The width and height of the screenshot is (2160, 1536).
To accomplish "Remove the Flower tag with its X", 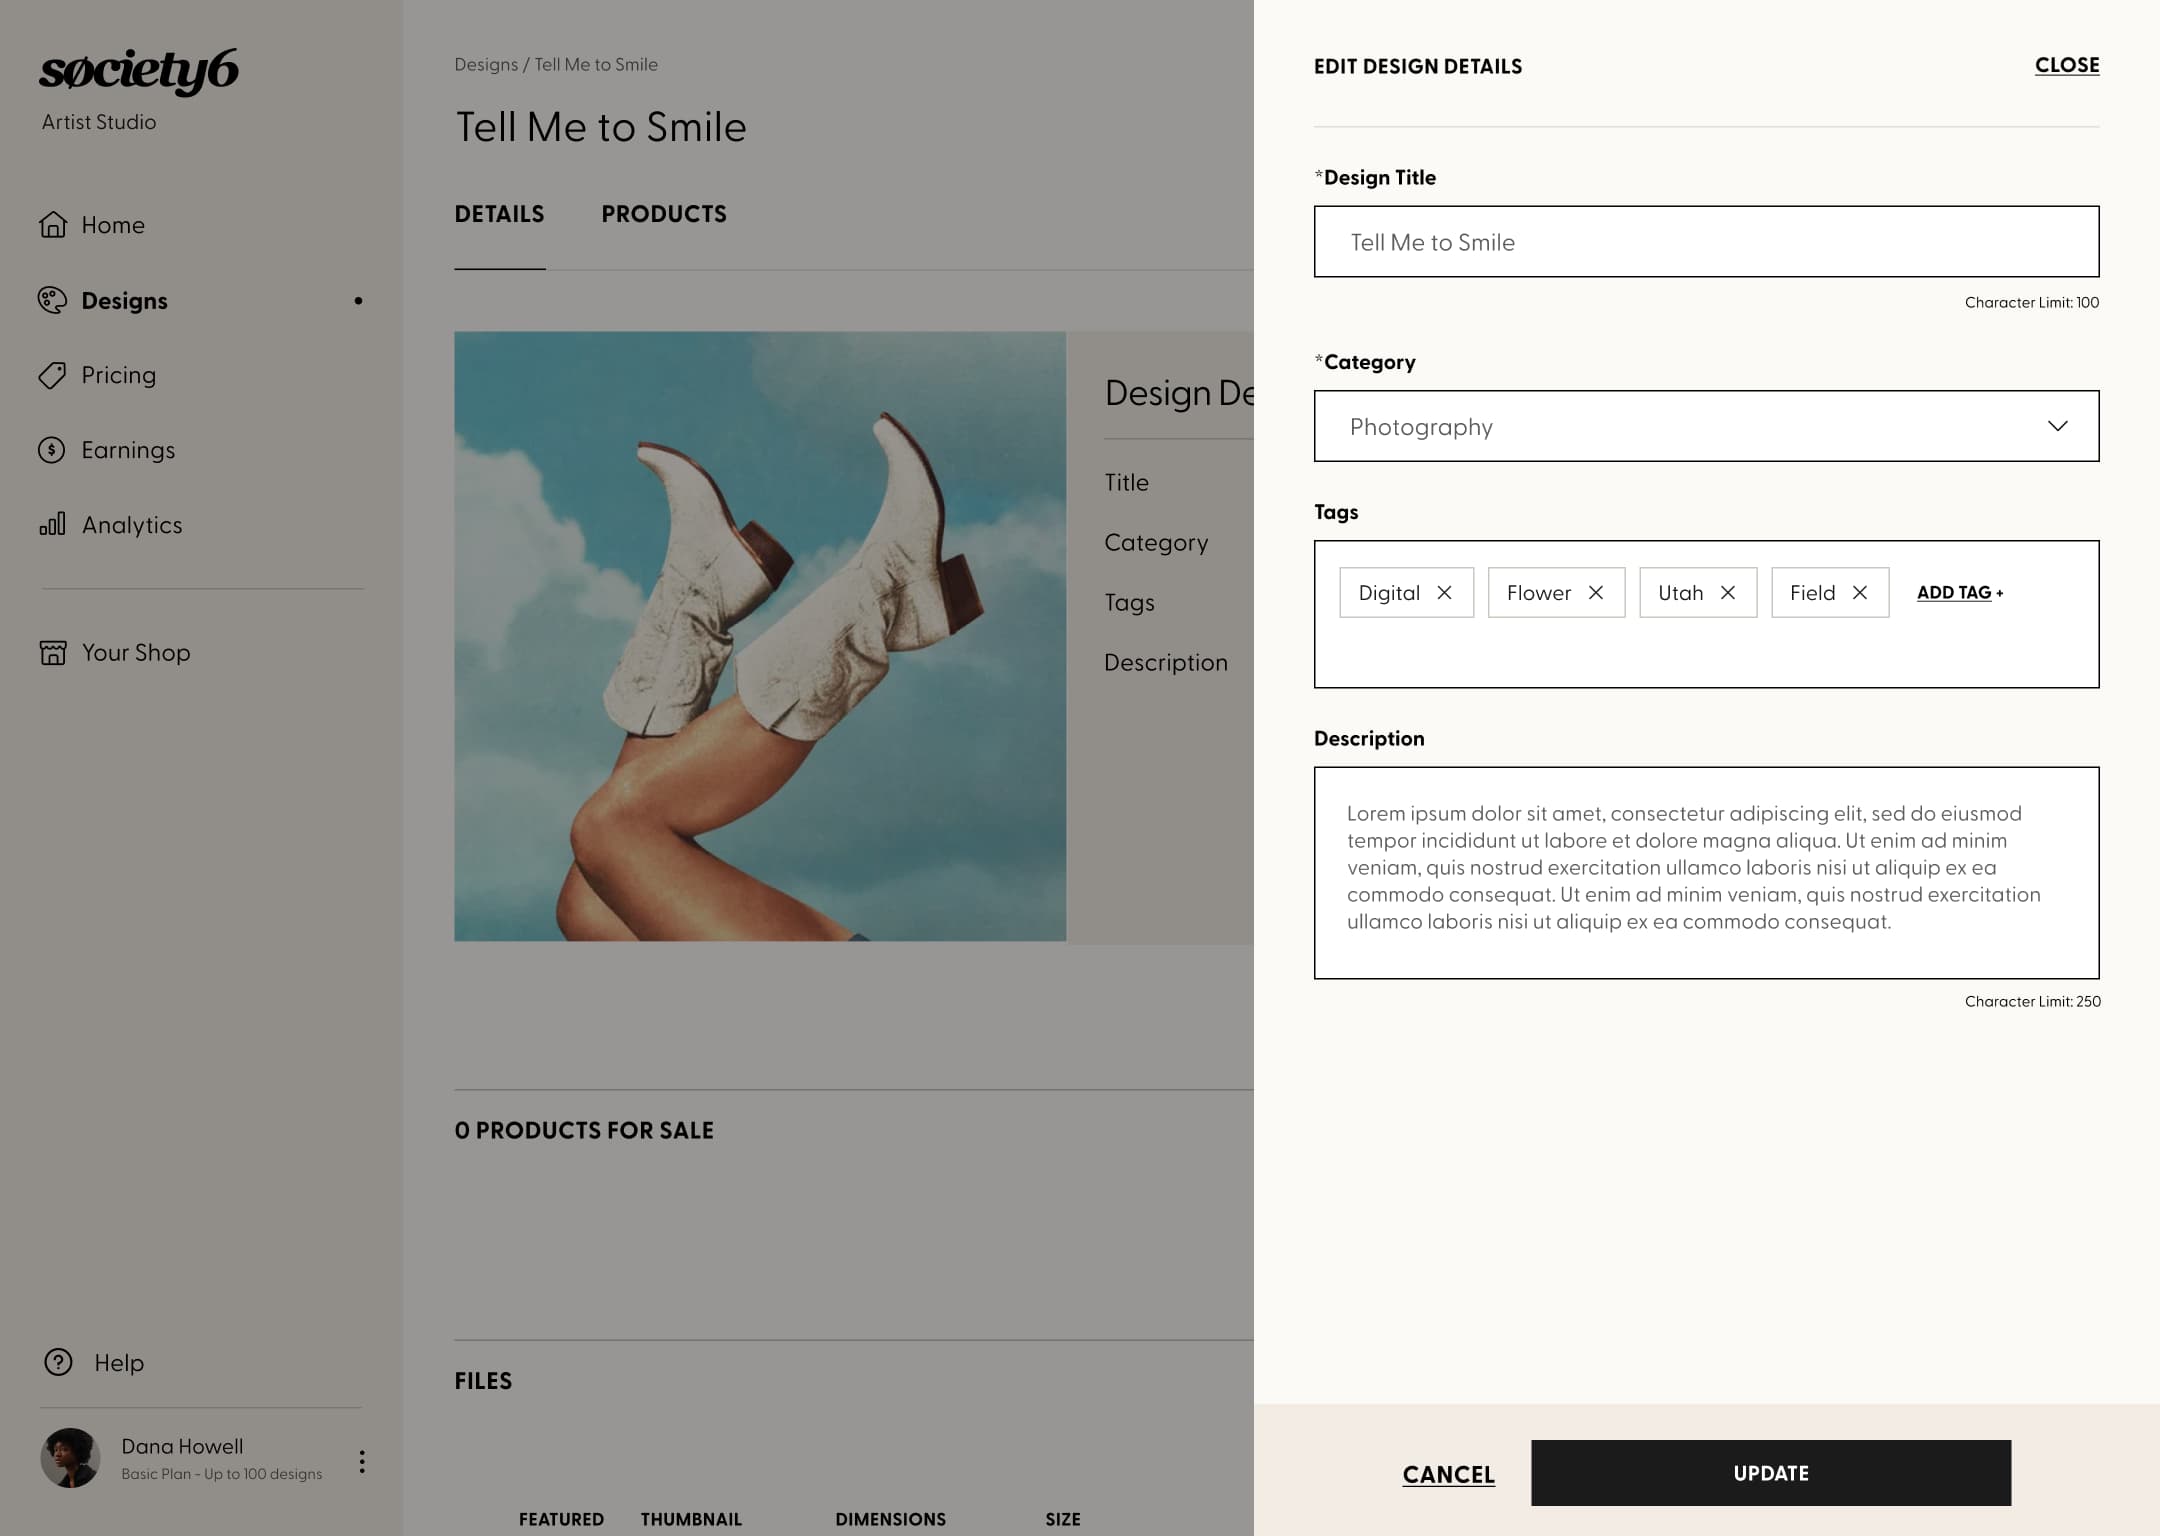I will pos(1596,593).
